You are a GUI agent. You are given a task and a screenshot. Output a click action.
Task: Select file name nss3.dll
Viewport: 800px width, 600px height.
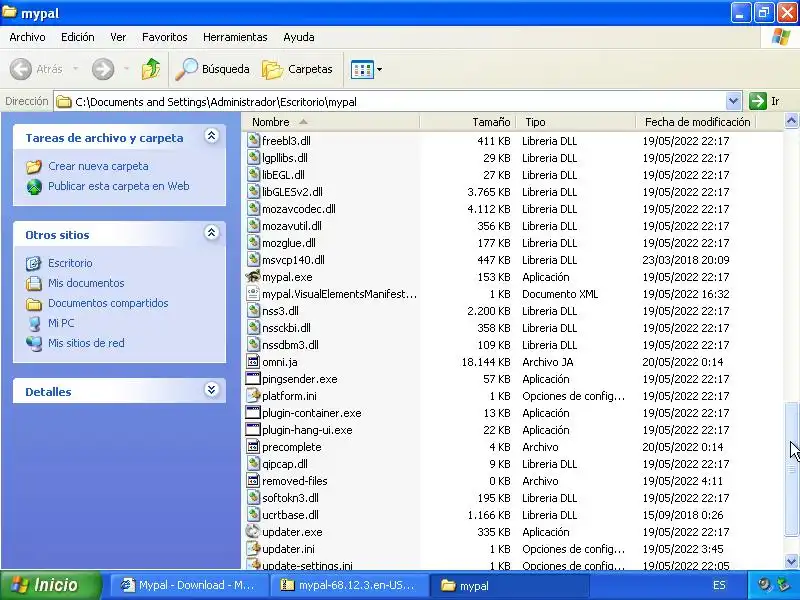(280, 311)
